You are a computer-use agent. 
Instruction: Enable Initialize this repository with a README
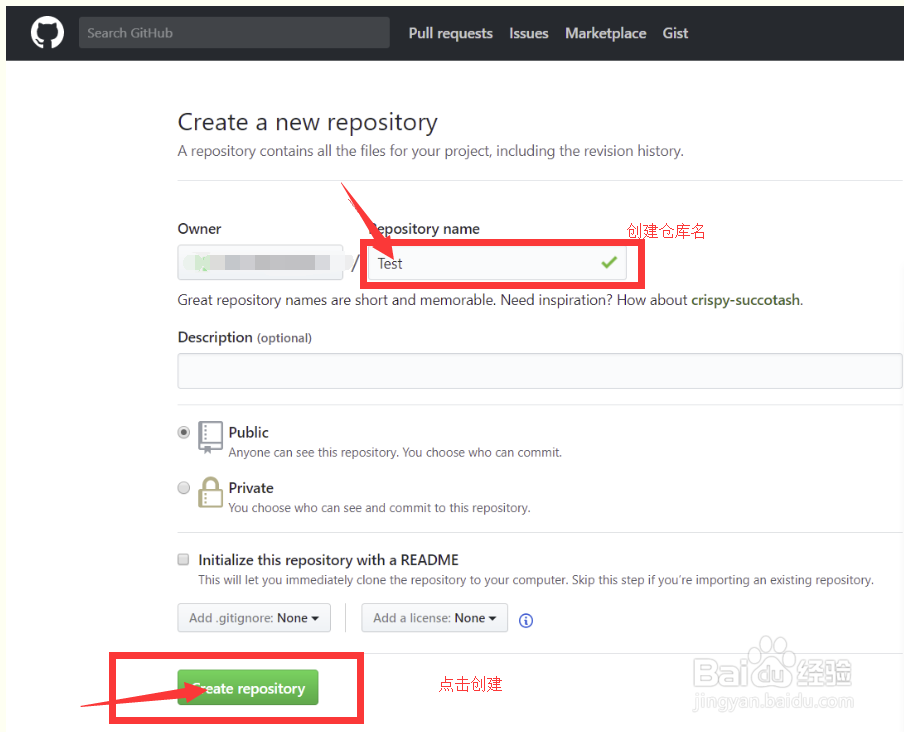click(x=183, y=559)
